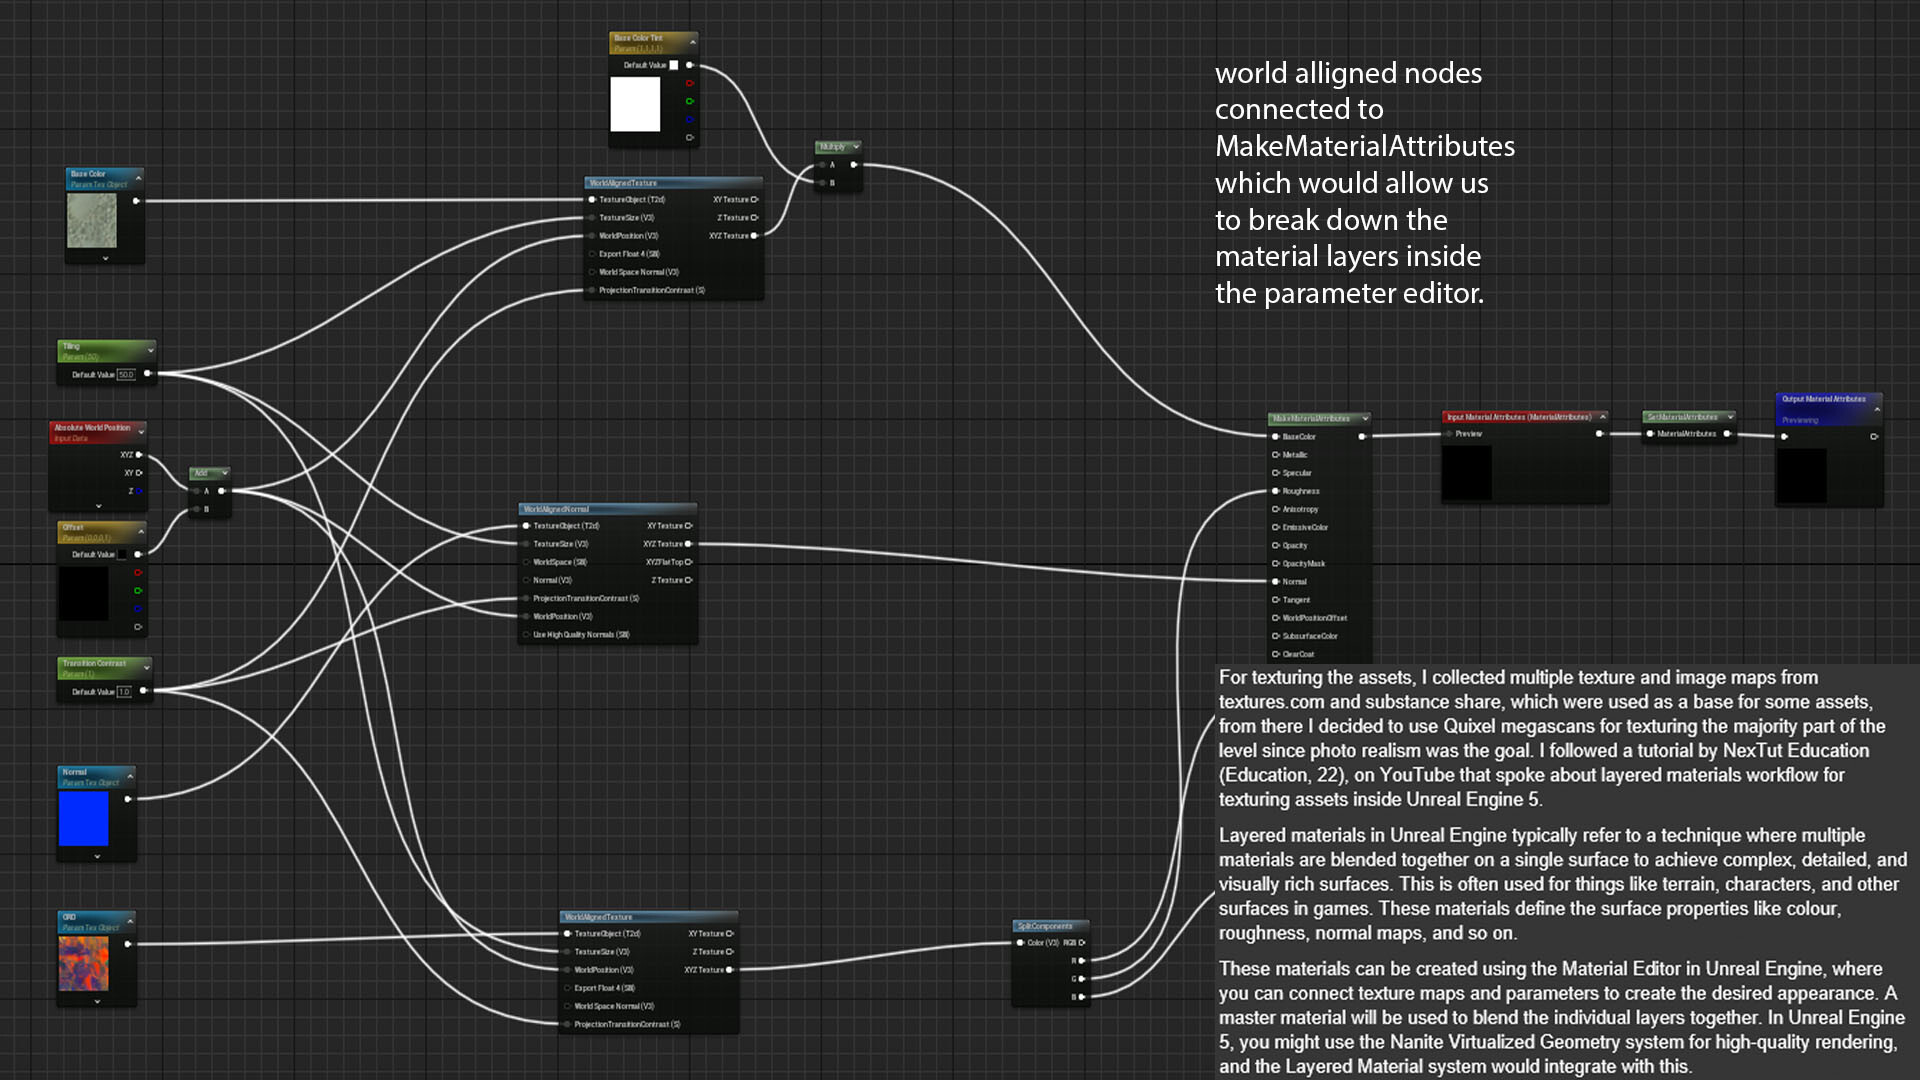The height and width of the screenshot is (1080, 1920).
Task: Collapse the Input Material Attributes node preview
Action: [x=1602, y=417]
